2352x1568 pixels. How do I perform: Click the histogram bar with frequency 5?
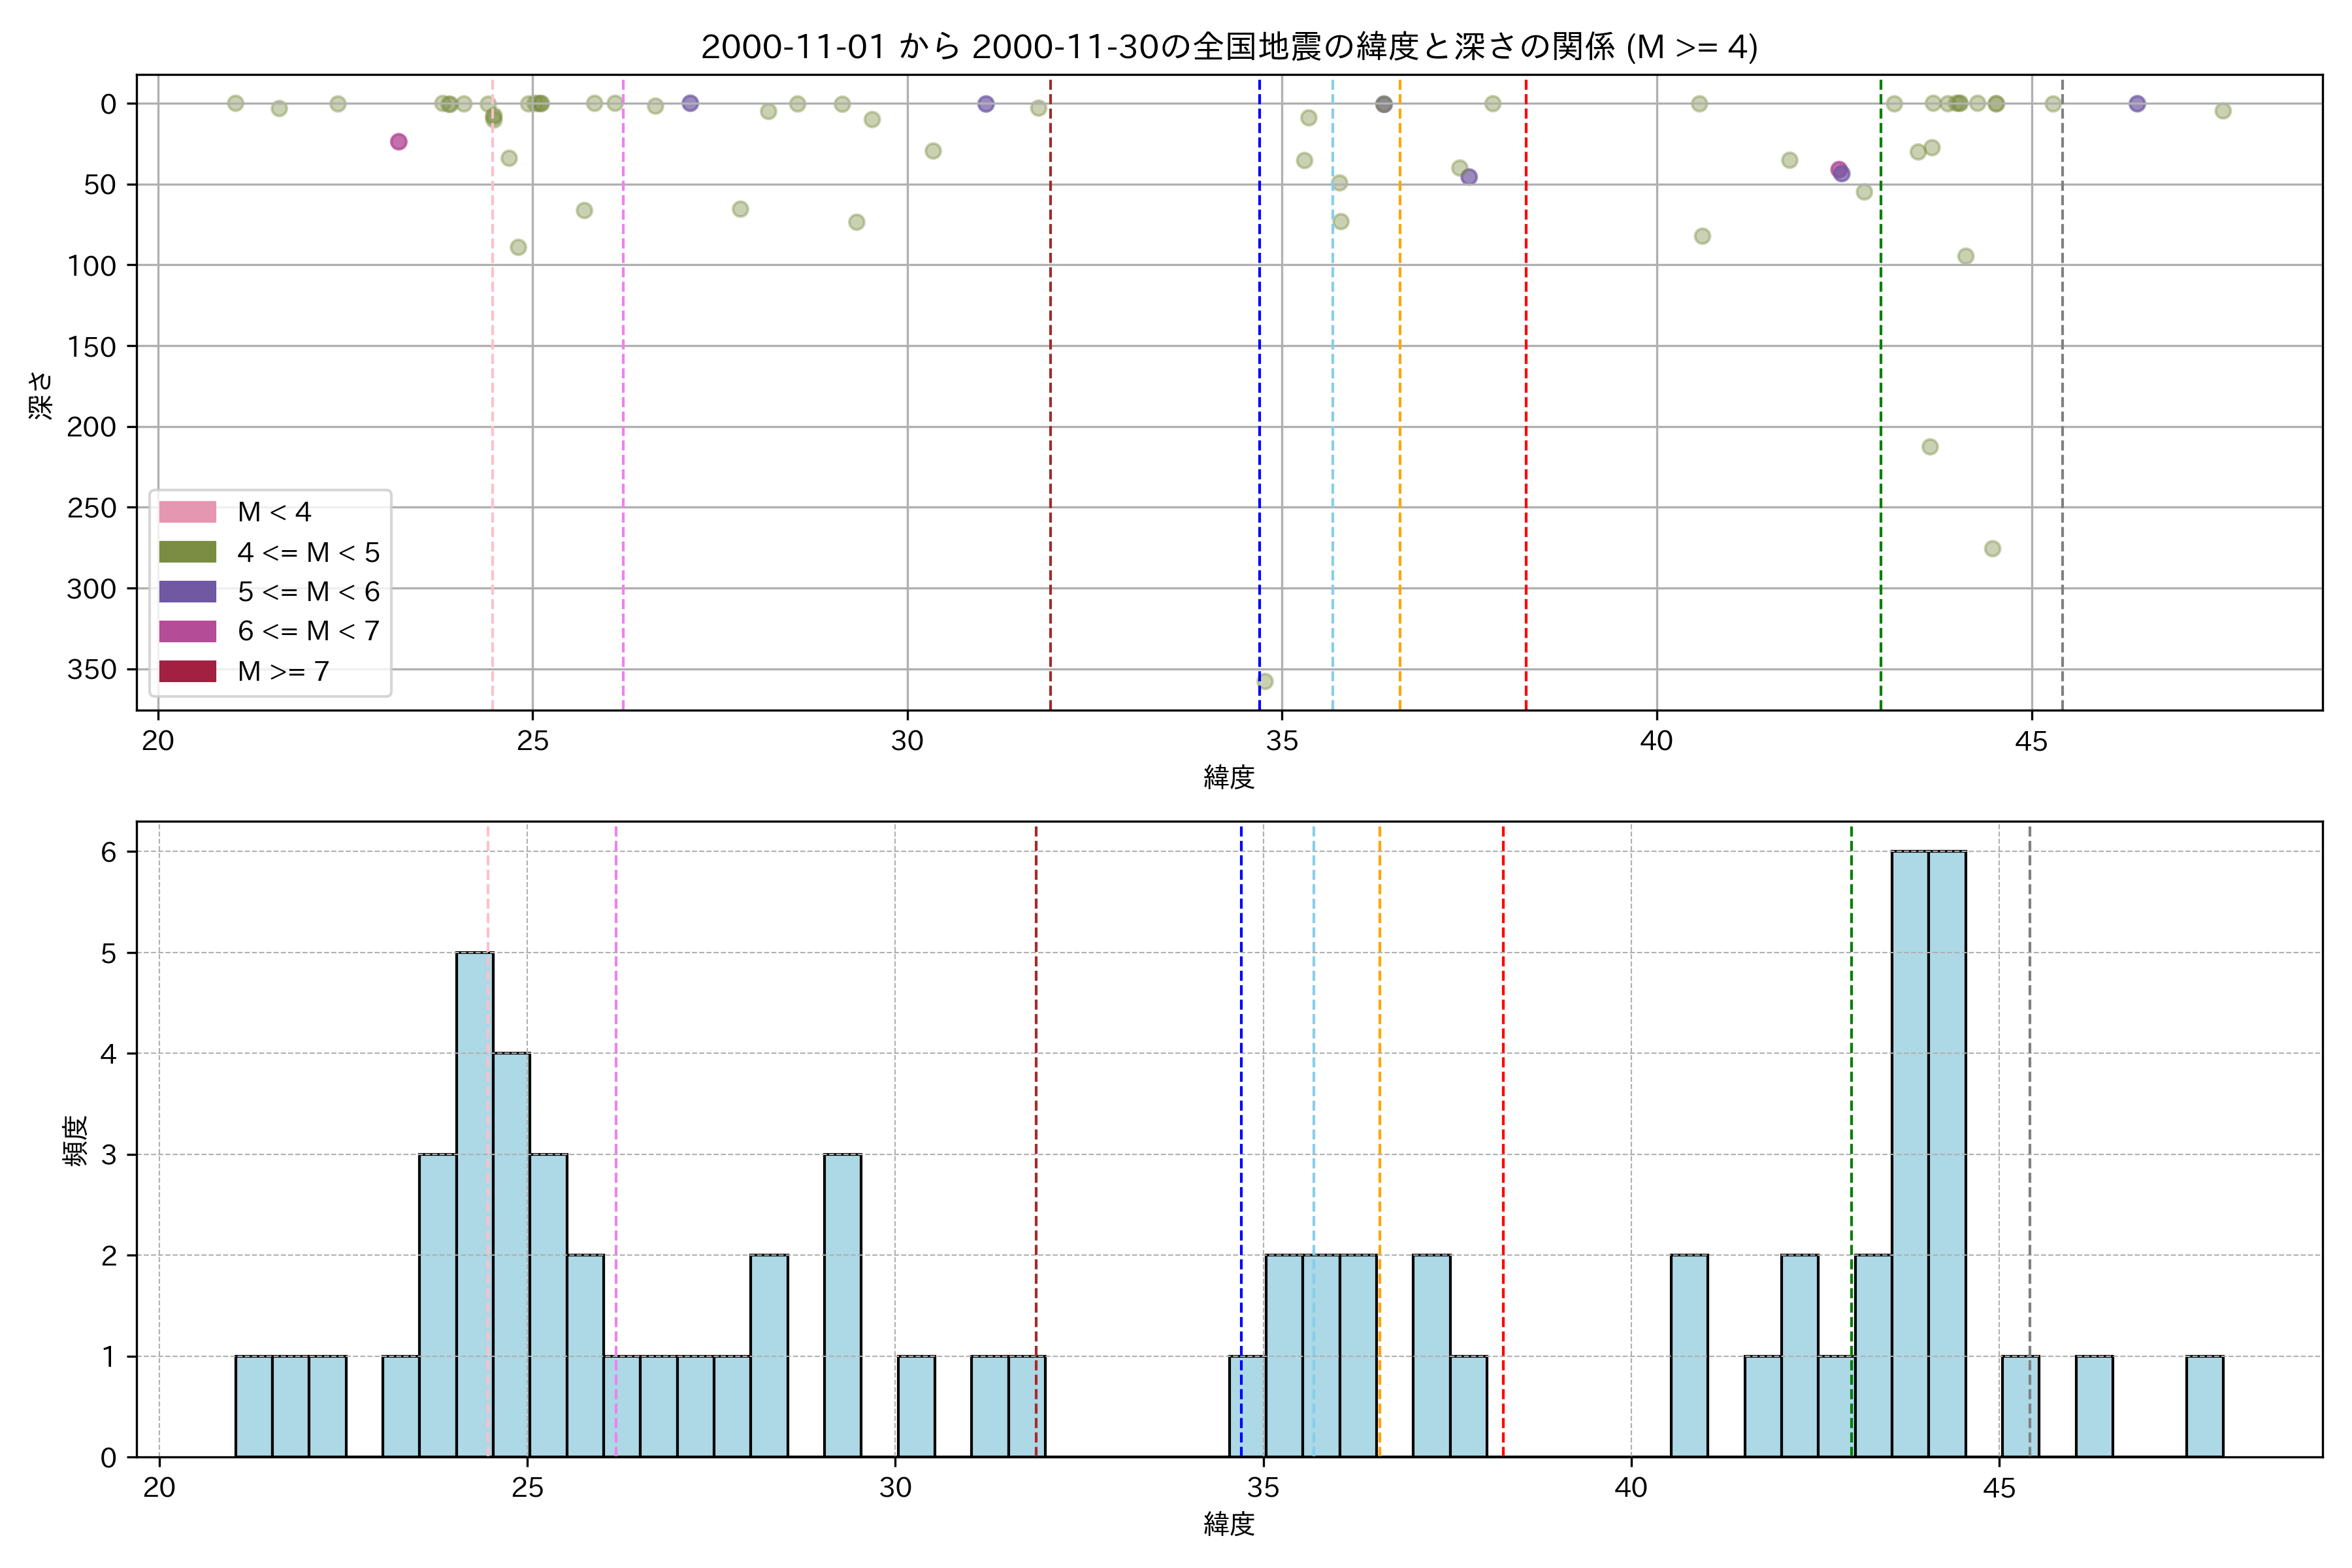pos(475,1204)
